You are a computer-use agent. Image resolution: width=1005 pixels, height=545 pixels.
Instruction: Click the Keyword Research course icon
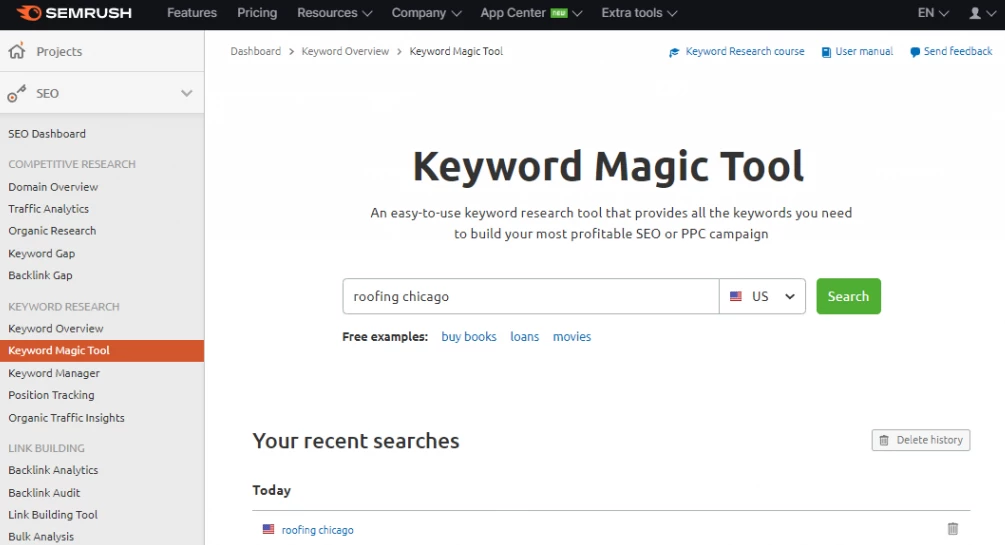[x=674, y=52]
